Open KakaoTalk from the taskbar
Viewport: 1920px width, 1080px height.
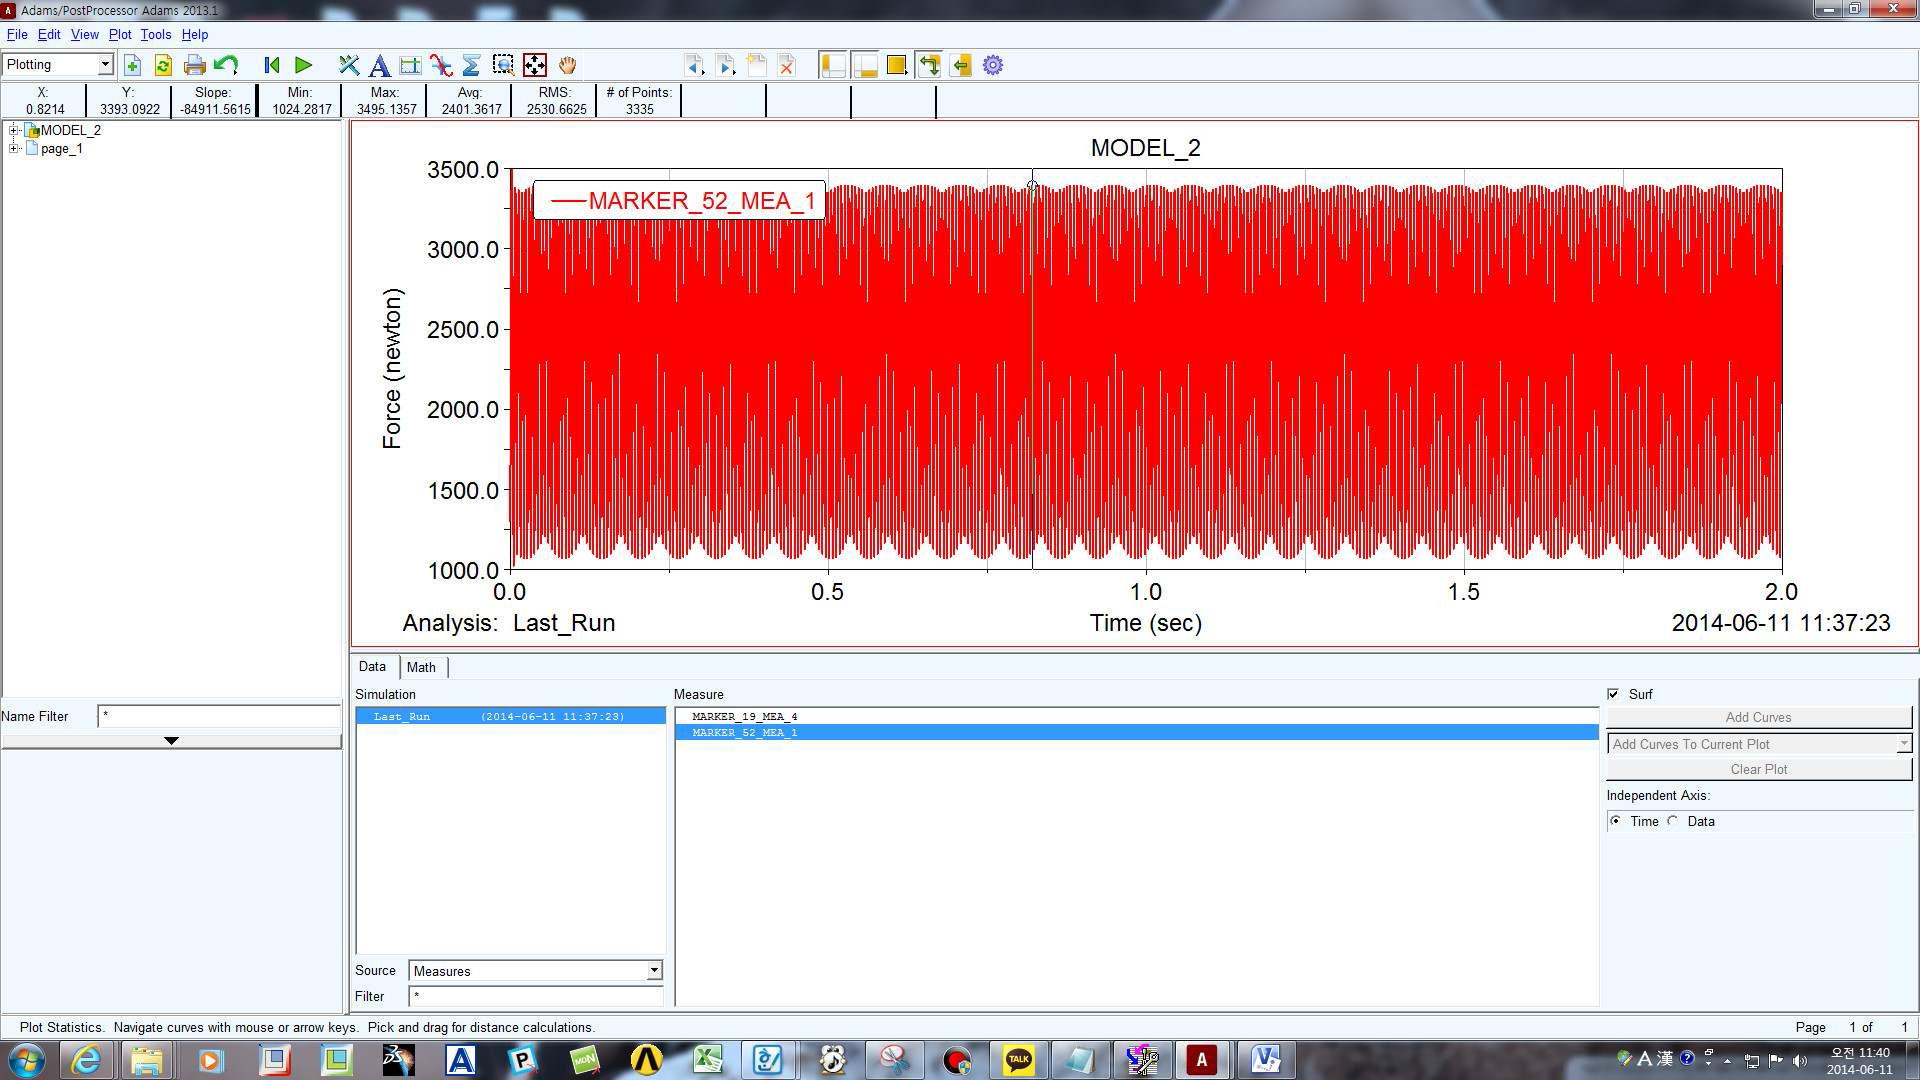1018,1059
